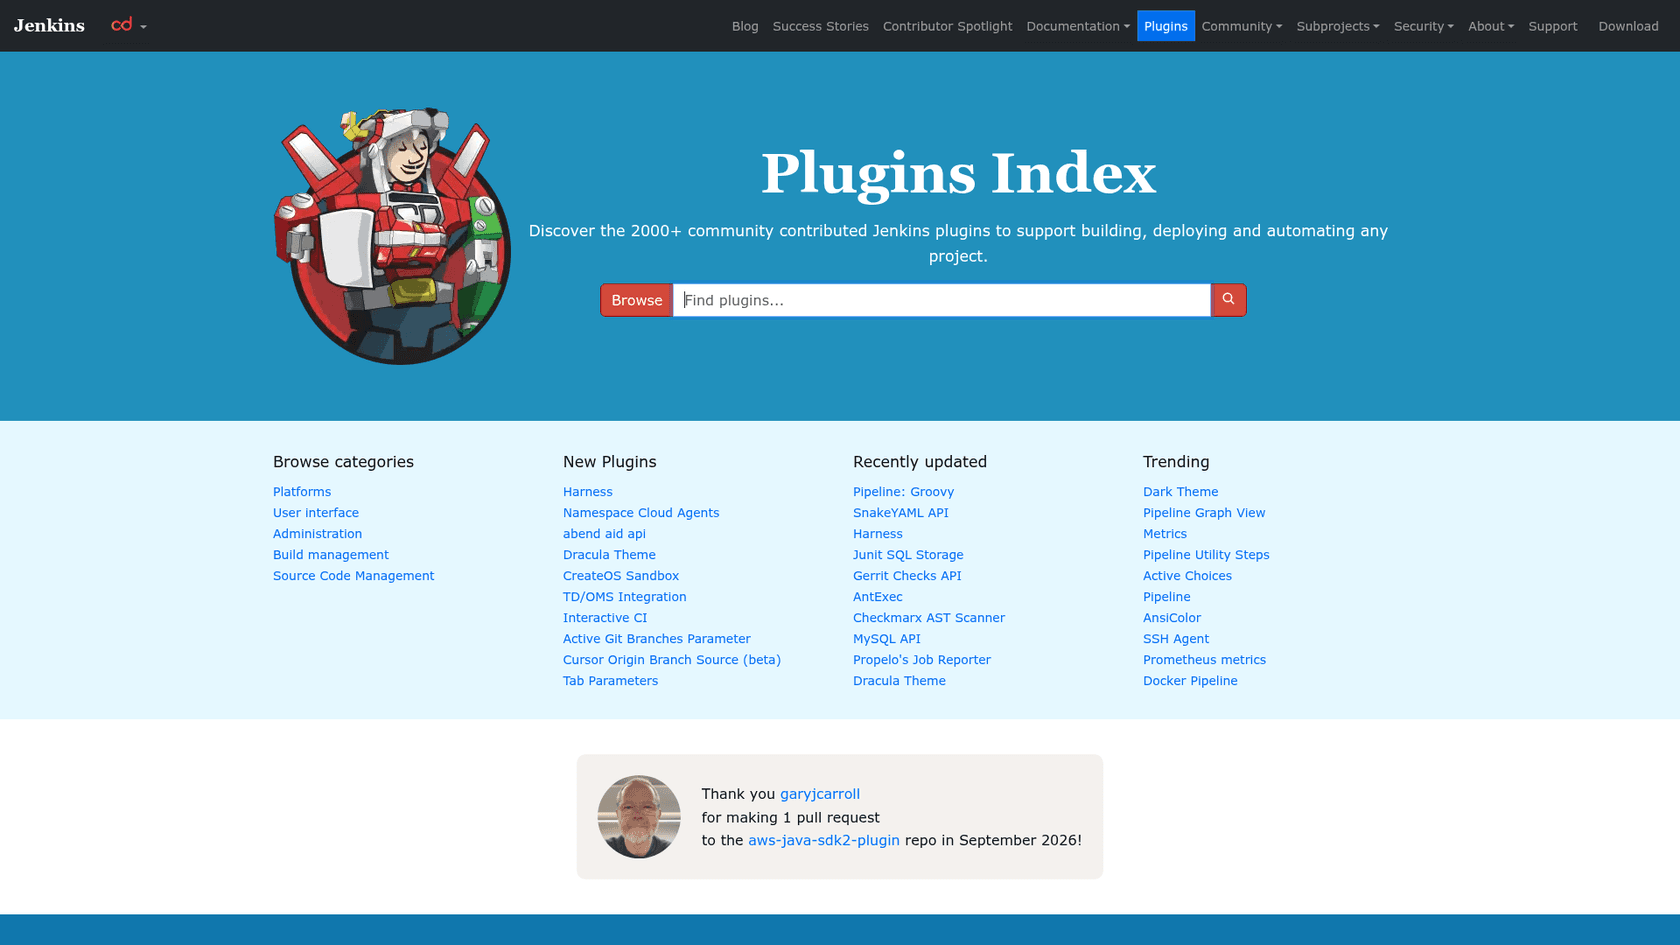The width and height of the screenshot is (1680, 945).
Task: Open Checkmarx AST Scanner plugin
Action: (x=929, y=618)
